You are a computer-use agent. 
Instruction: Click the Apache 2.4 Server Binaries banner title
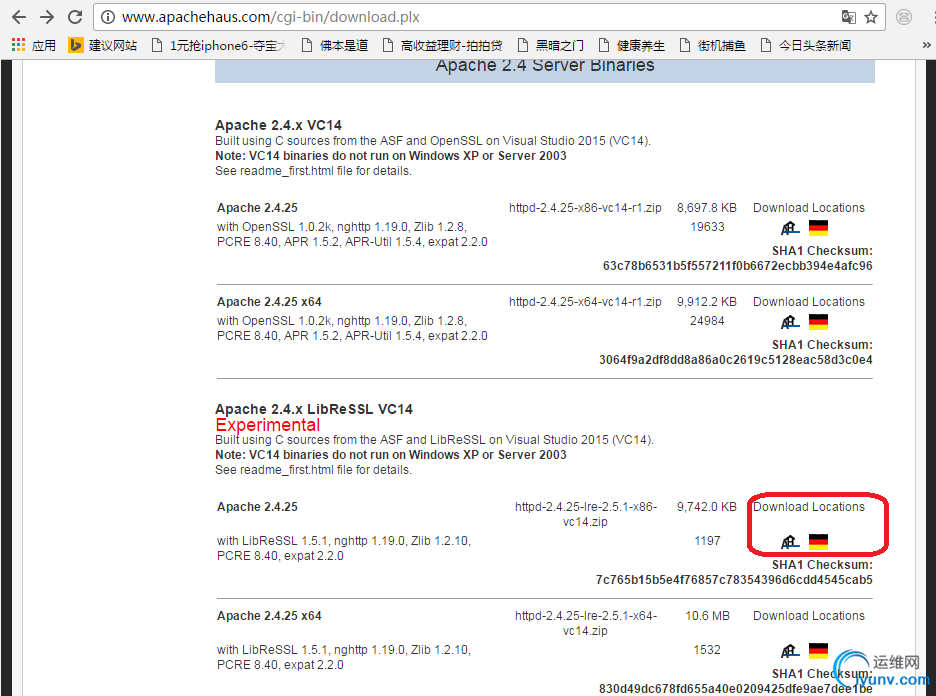544,66
